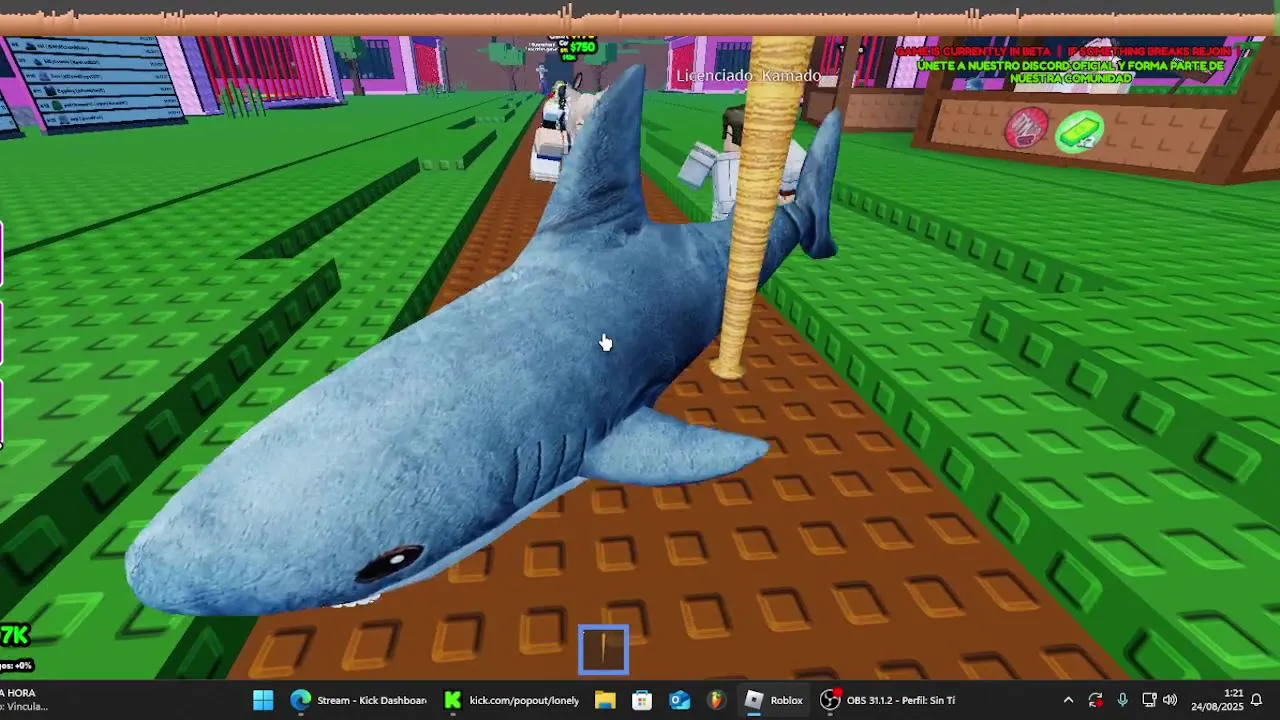Click the green "7K" money counter
Viewport: 1280px width, 720px height.
(15, 635)
